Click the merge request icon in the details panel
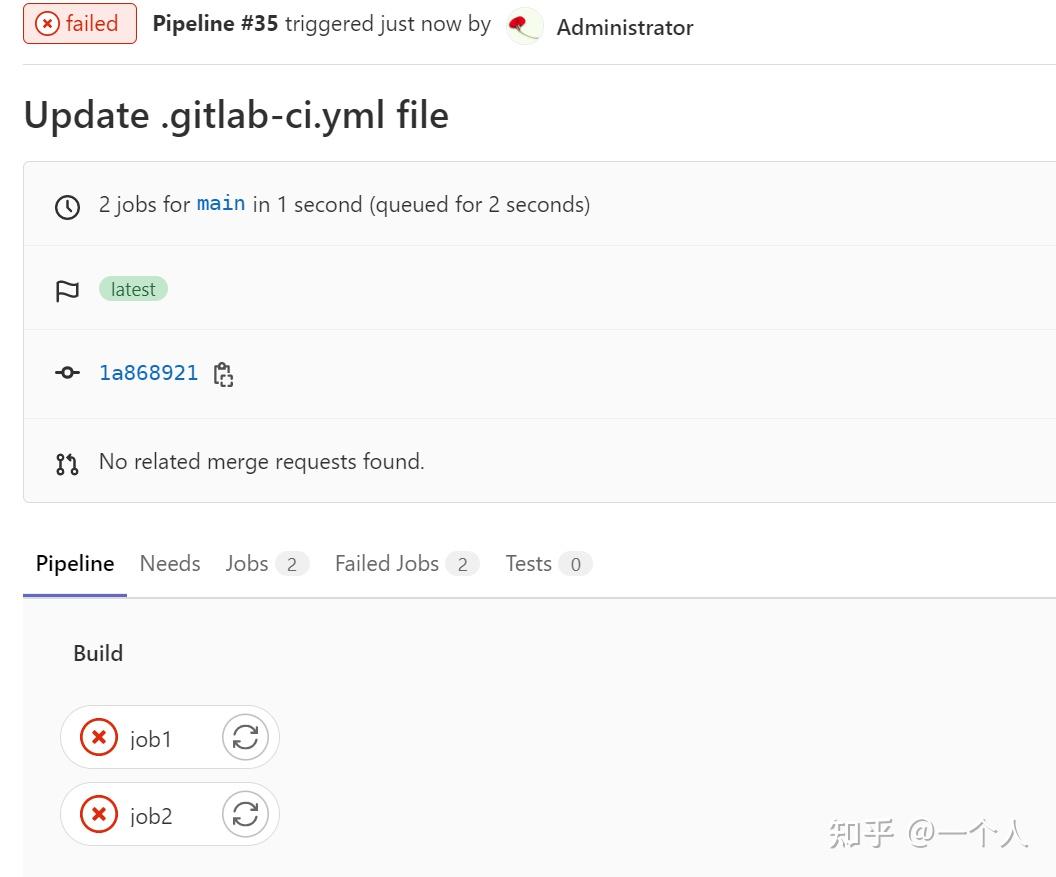 tap(67, 461)
